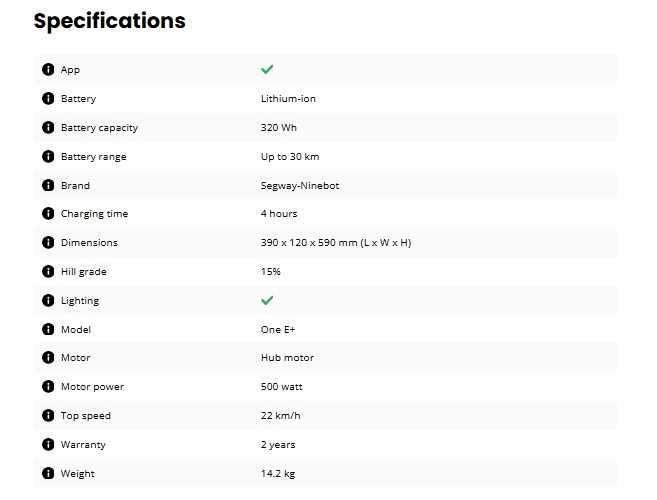
Task: Click the Dimensions info icon
Action: (x=48, y=242)
